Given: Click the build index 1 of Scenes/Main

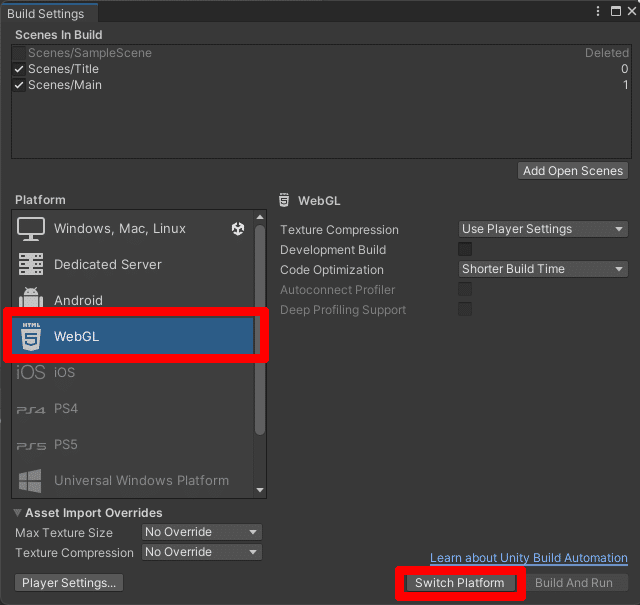Looking at the screenshot, I should pyautogui.click(x=625, y=85).
